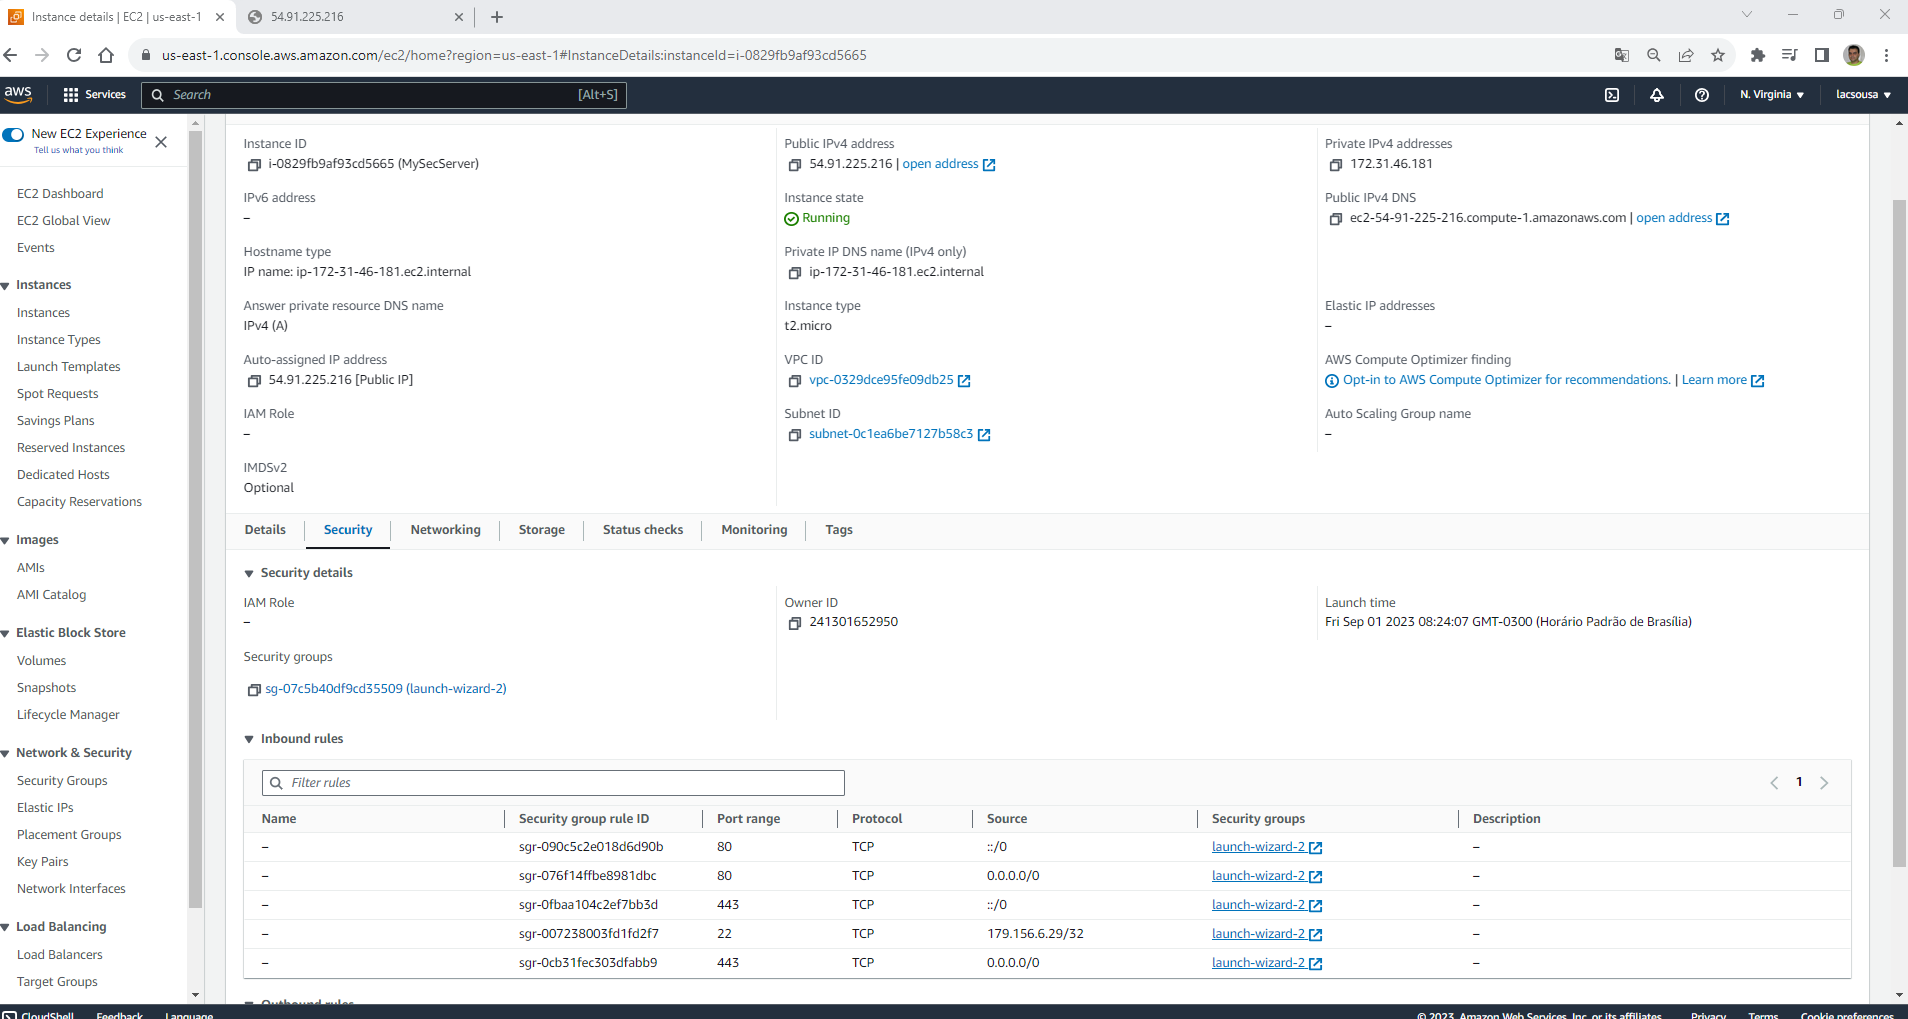Select the Security tab
This screenshot has width=1908, height=1019.
[348, 530]
